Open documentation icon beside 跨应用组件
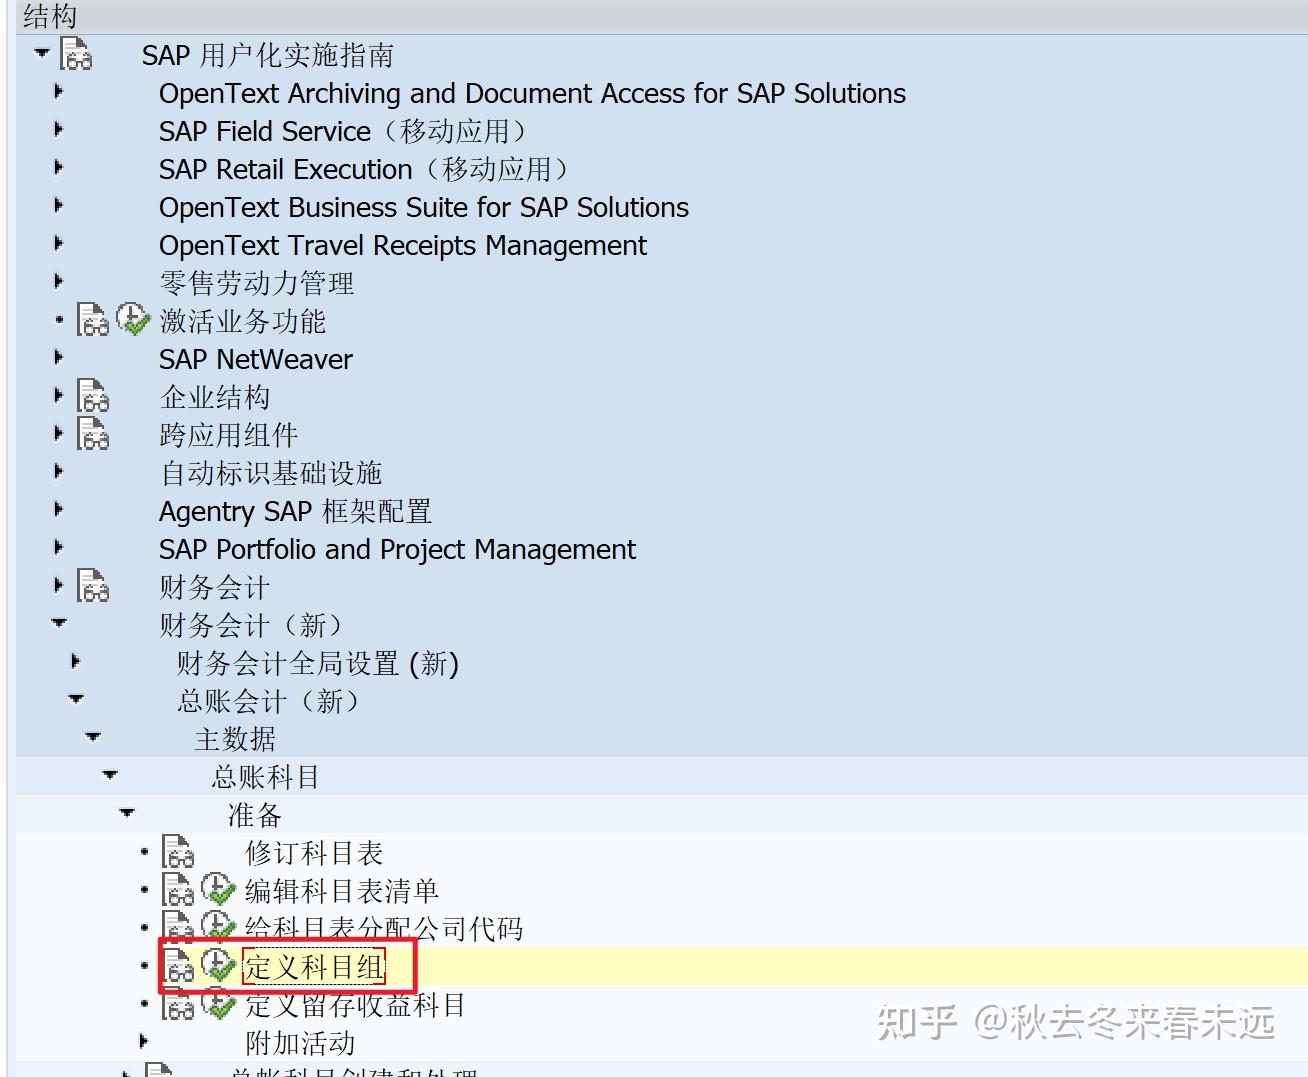1308x1077 pixels. point(92,434)
